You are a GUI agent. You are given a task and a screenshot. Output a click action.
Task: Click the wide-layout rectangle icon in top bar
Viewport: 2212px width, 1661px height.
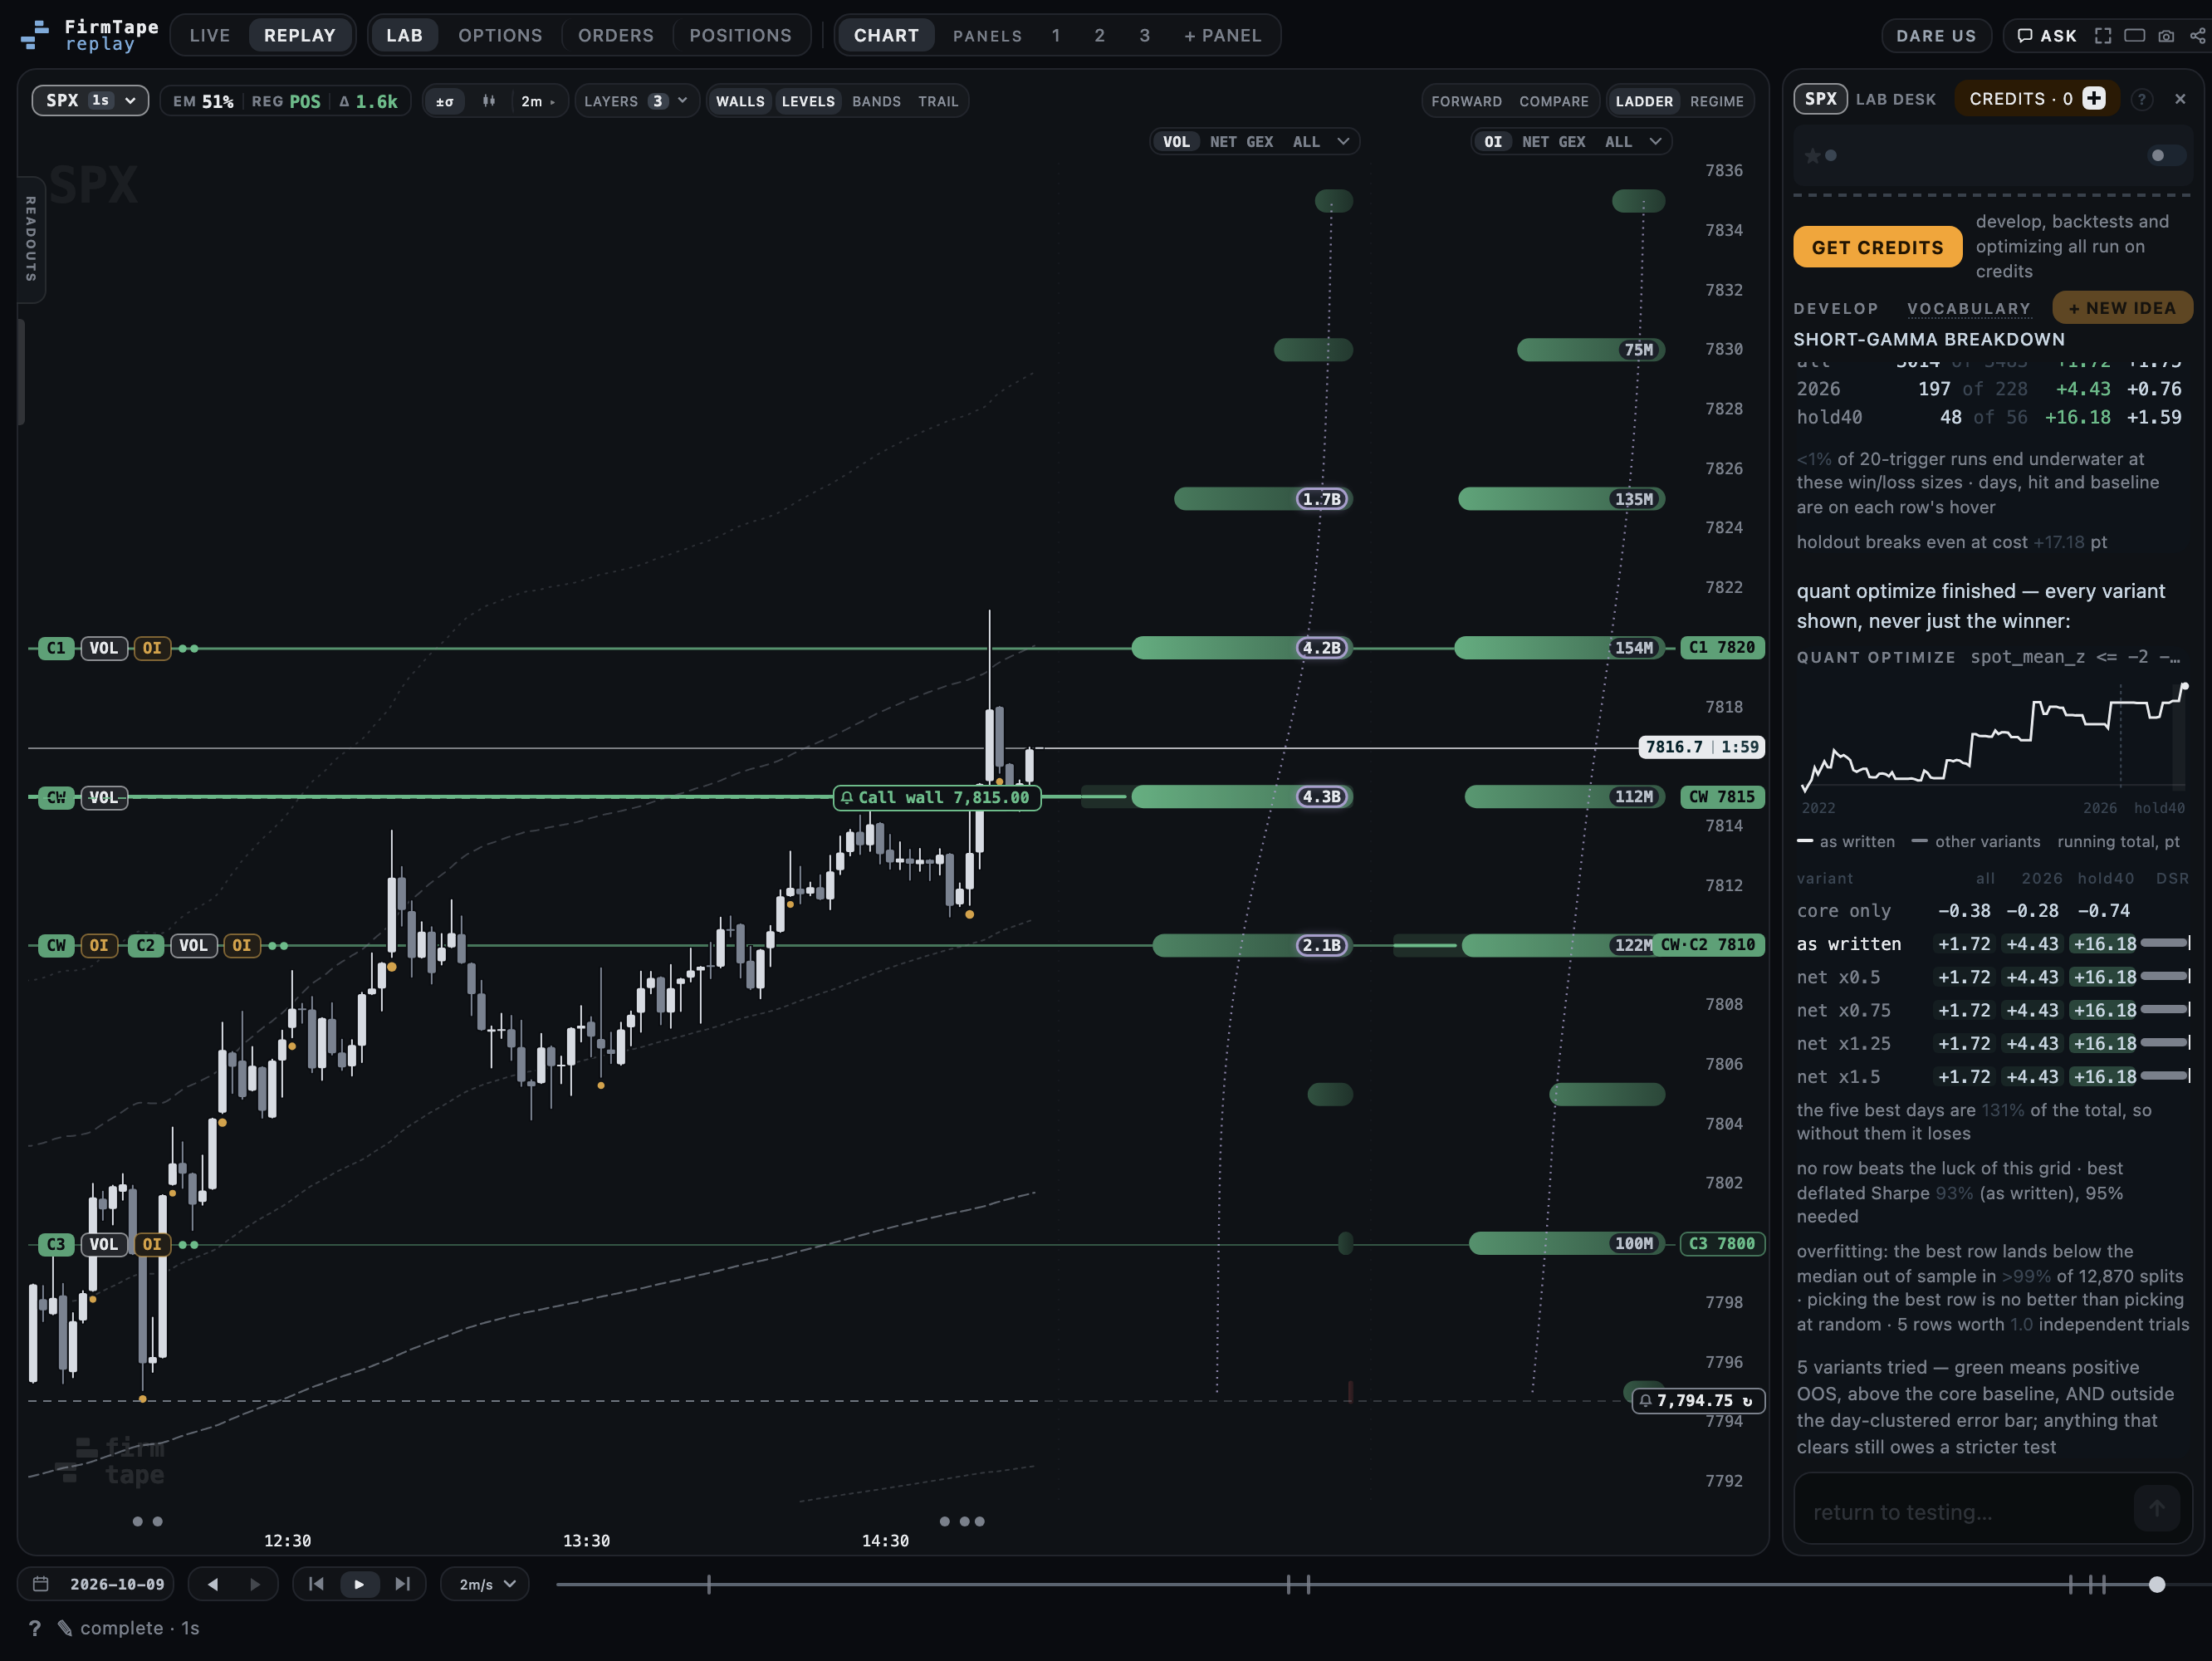[x=2134, y=35]
